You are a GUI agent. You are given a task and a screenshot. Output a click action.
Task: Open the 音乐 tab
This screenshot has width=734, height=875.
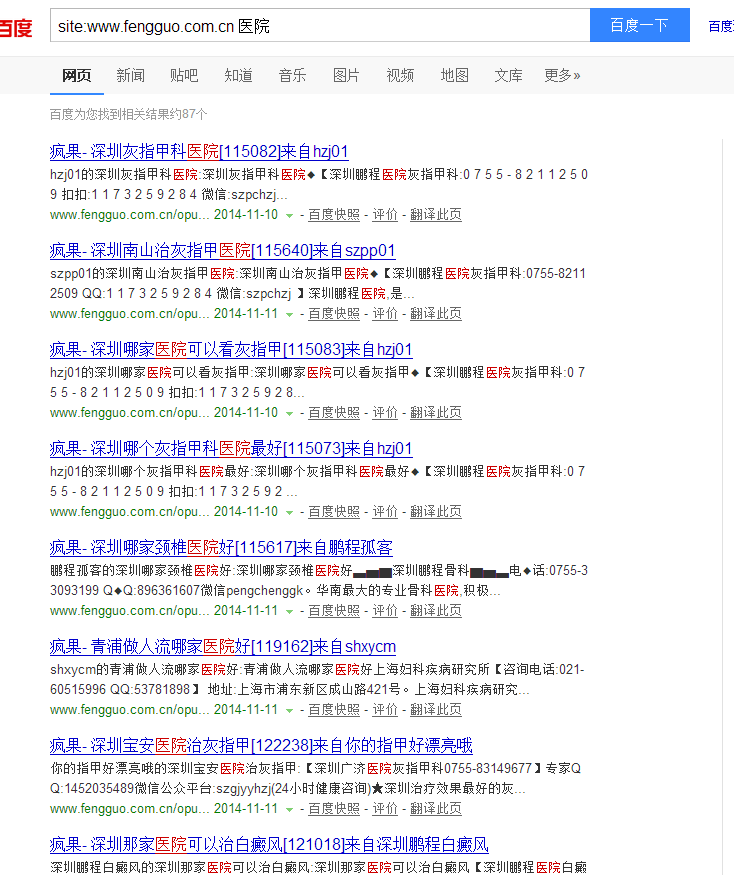pyautogui.click(x=292, y=75)
